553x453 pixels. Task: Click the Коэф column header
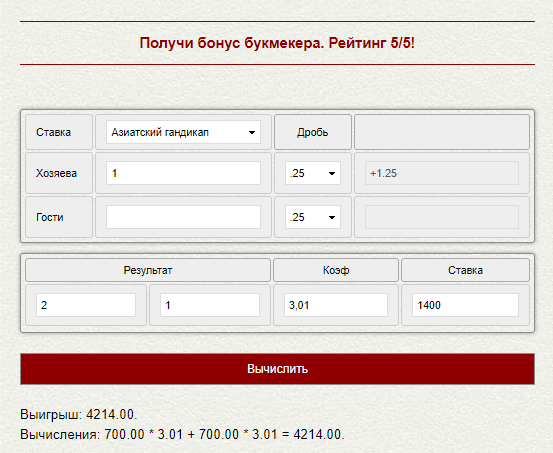[x=336, y=270]
